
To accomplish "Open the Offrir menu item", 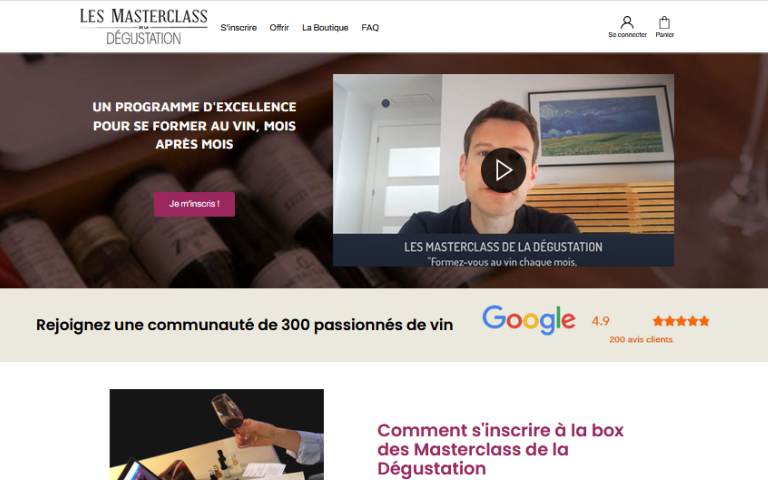I will (279, 28).
